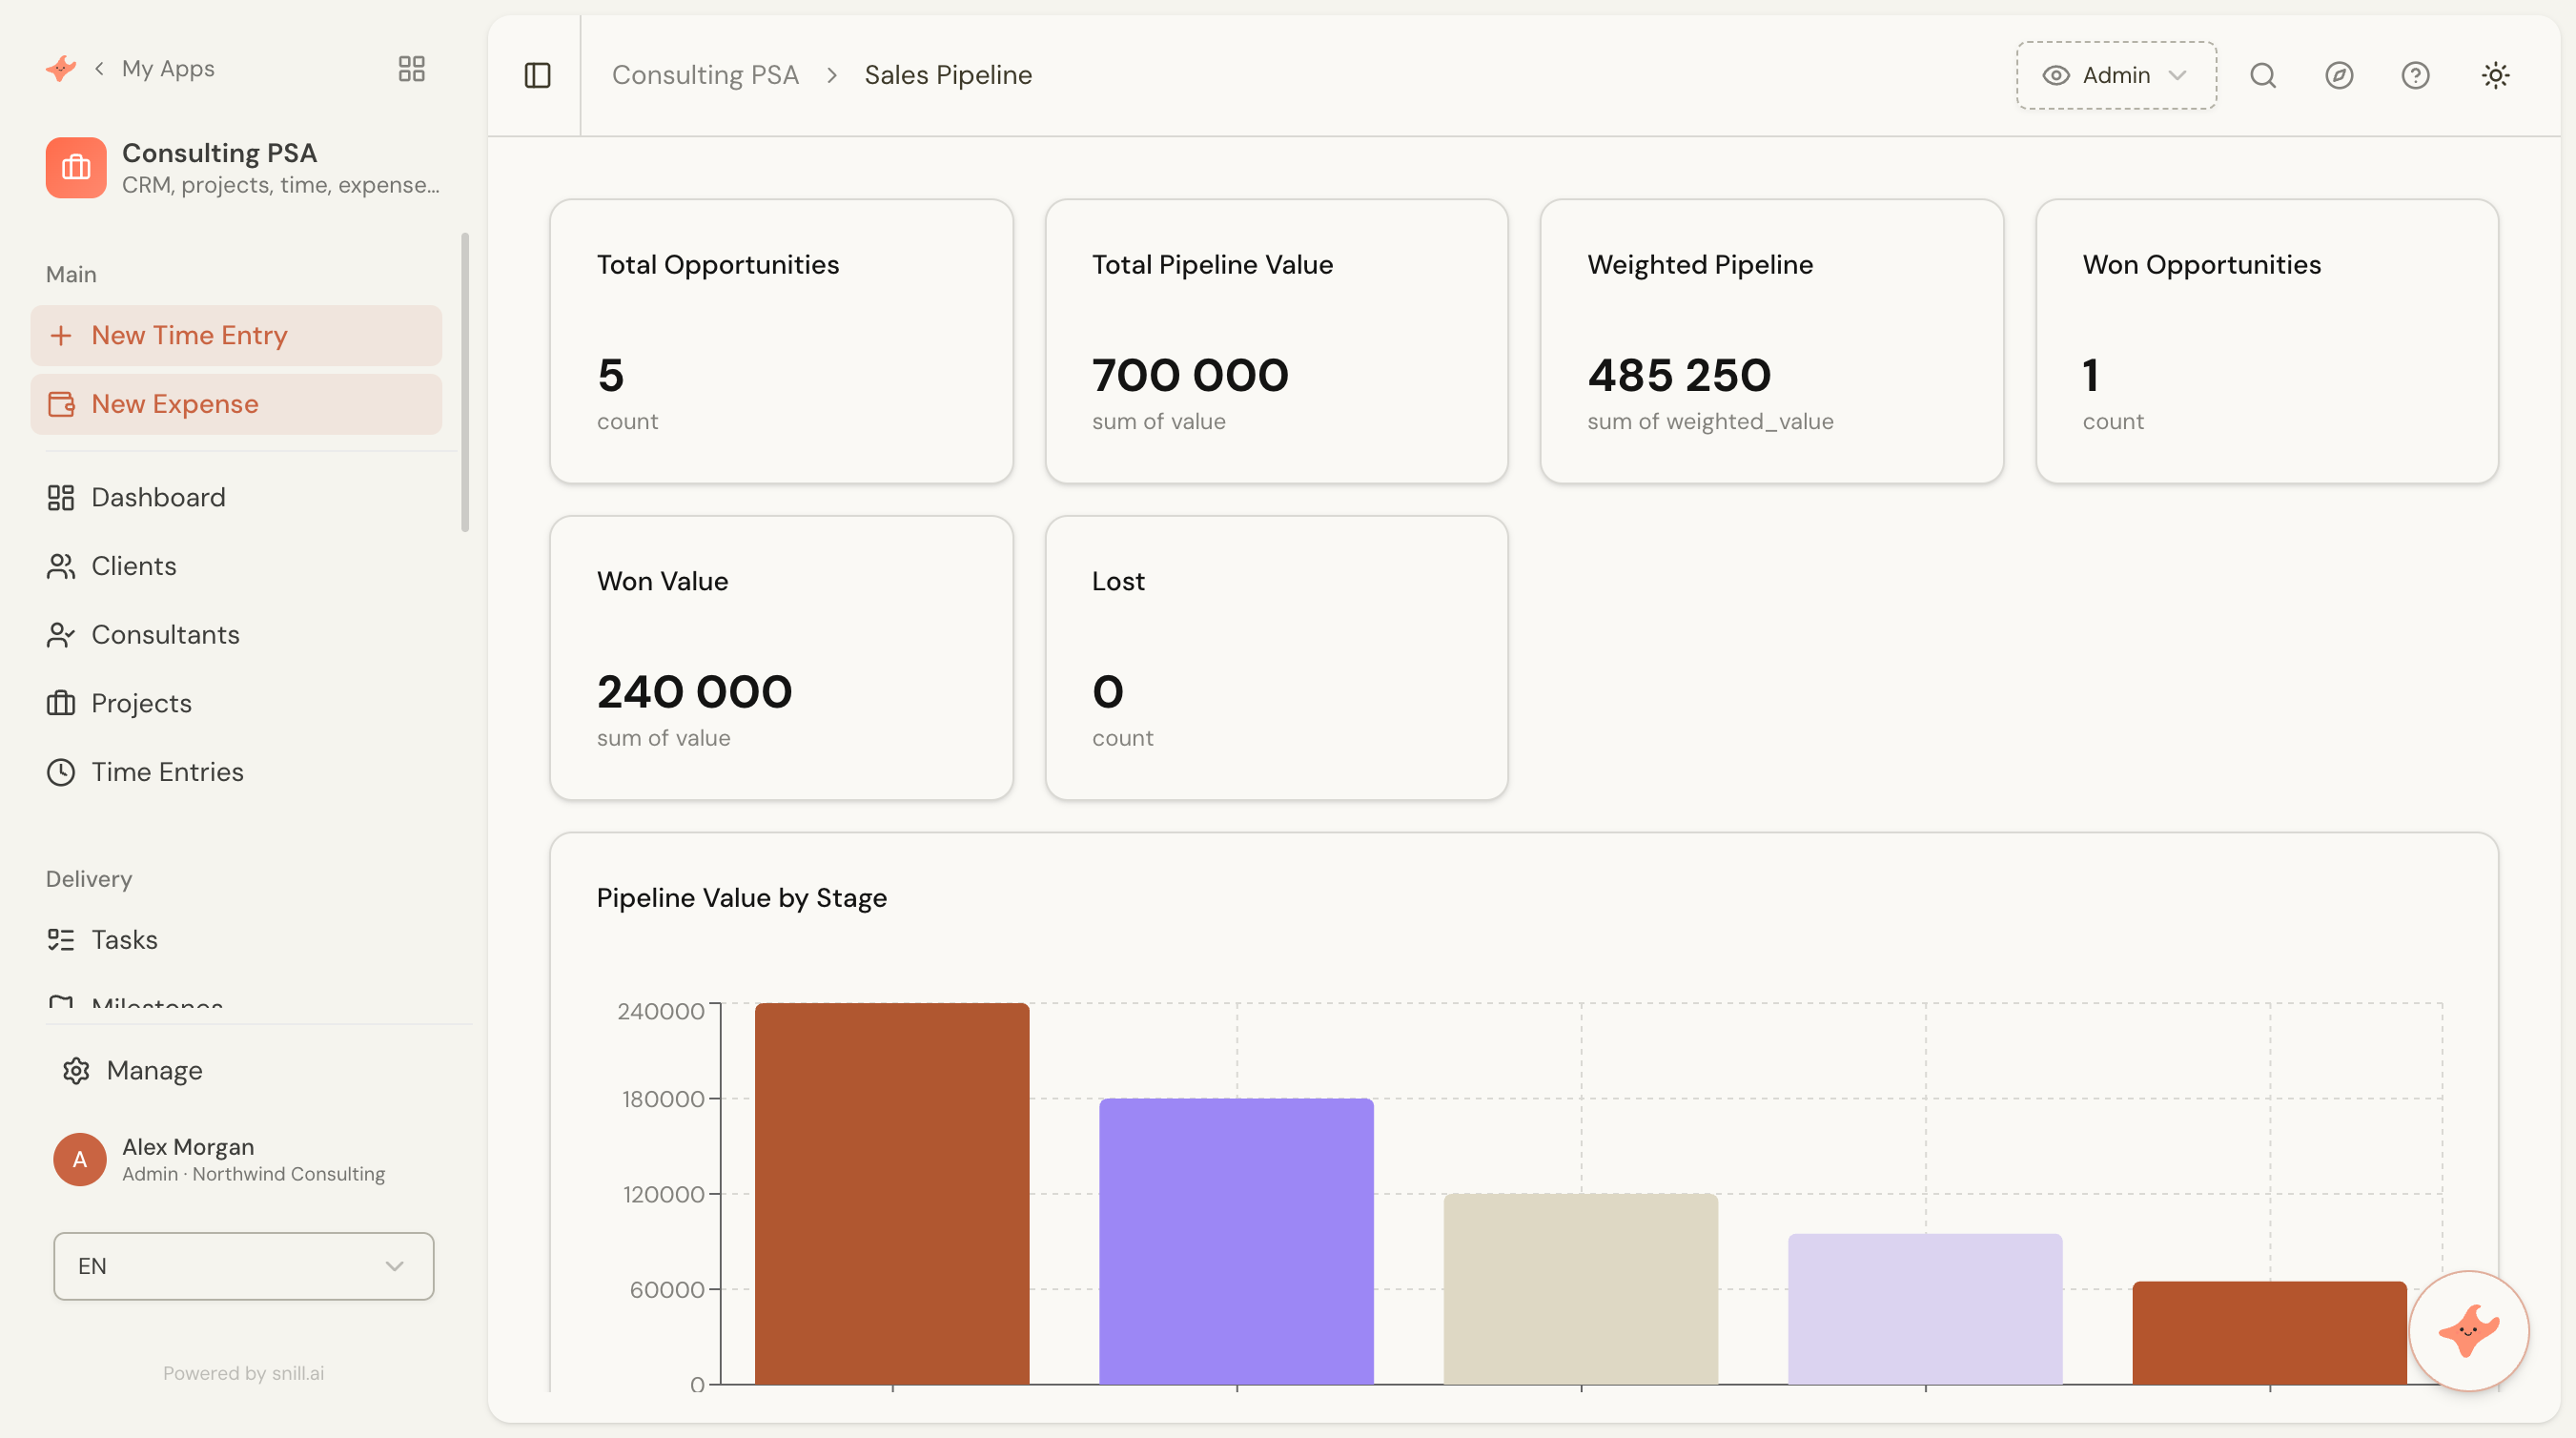Viewport: 2576px width, 1438px height.
Task: Toggle light/dark theme sun icon
Action: [2495, 75]
